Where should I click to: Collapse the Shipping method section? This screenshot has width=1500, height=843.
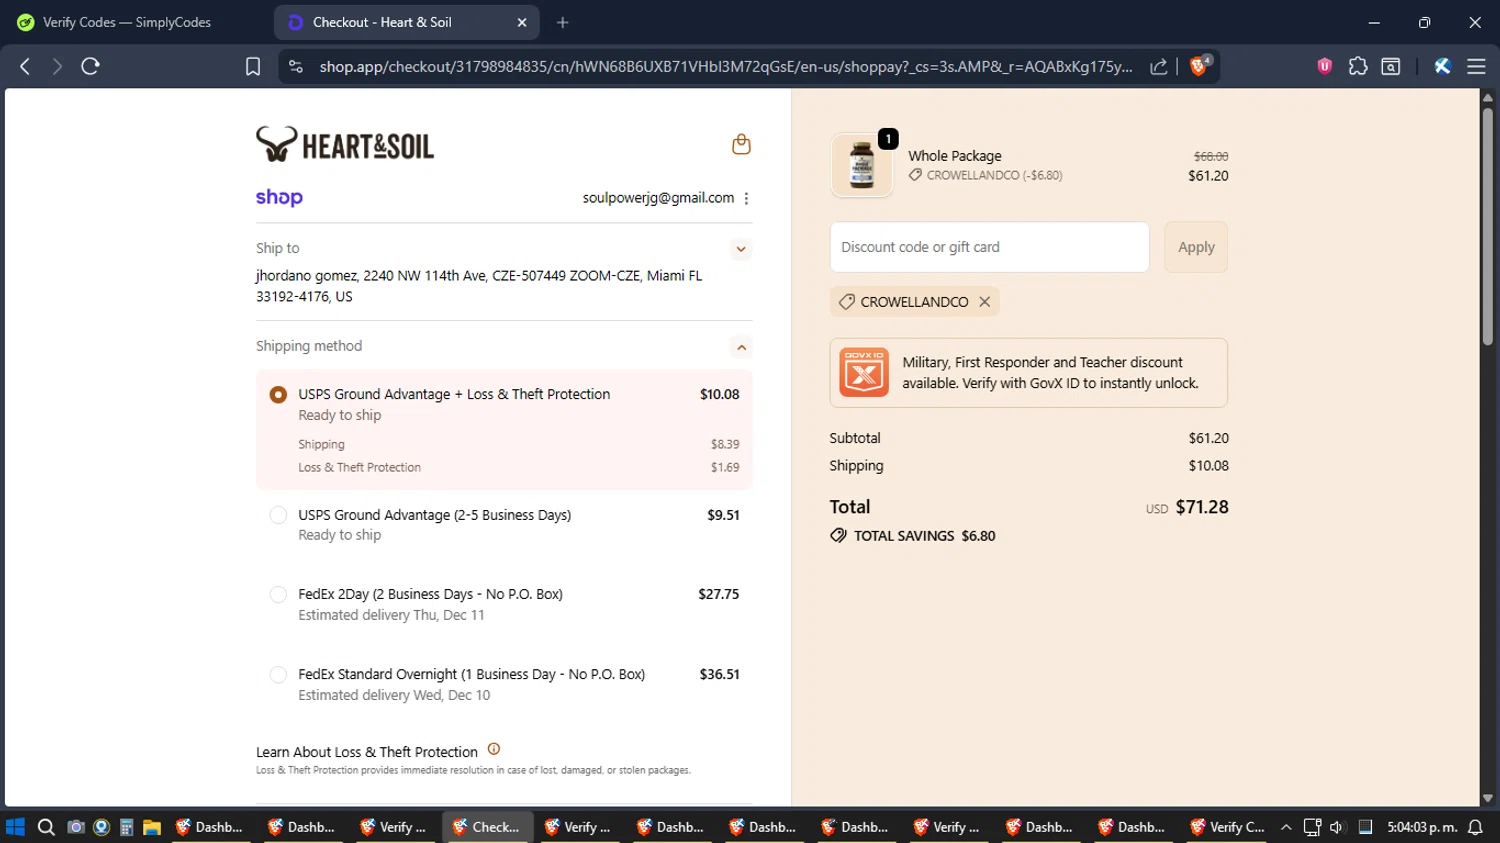point(741,347)
